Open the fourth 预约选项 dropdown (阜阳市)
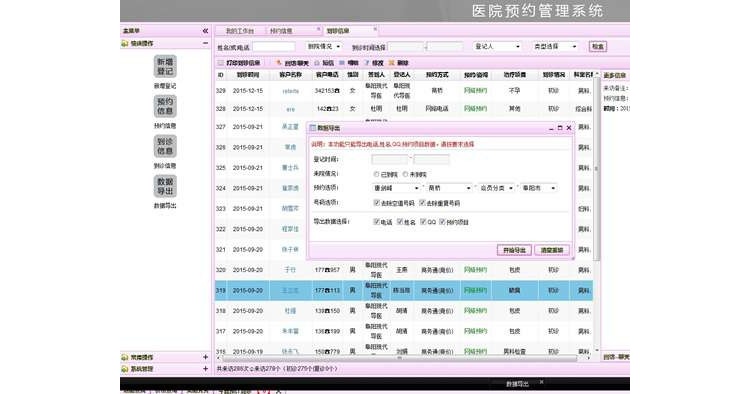The width and height of the screenshot is (750, 394). pyautogui.click(x=539, y=188)
